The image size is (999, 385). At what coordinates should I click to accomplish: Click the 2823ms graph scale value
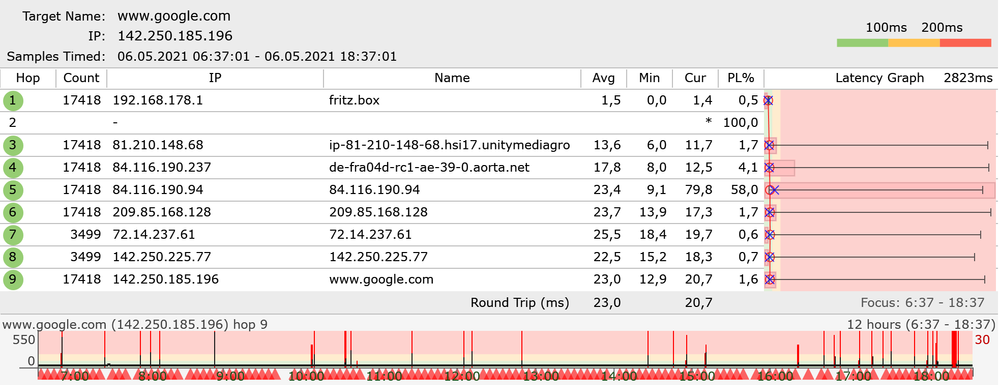point(968,78)
